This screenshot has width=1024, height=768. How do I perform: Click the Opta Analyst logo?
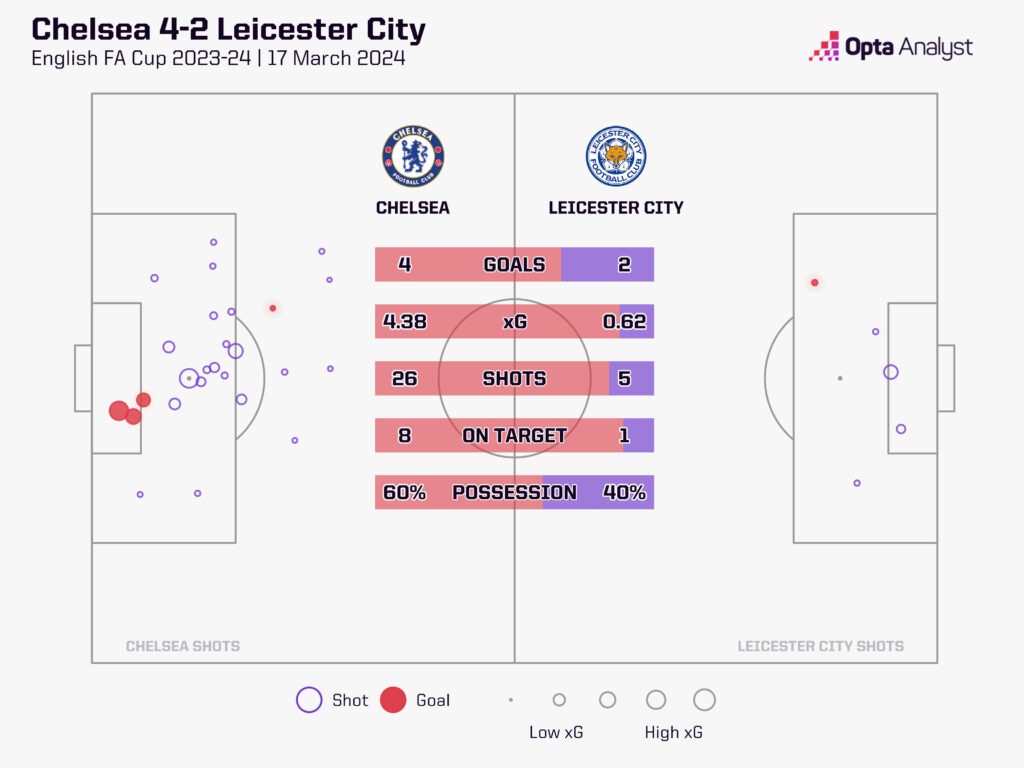[x=890, y=47]
